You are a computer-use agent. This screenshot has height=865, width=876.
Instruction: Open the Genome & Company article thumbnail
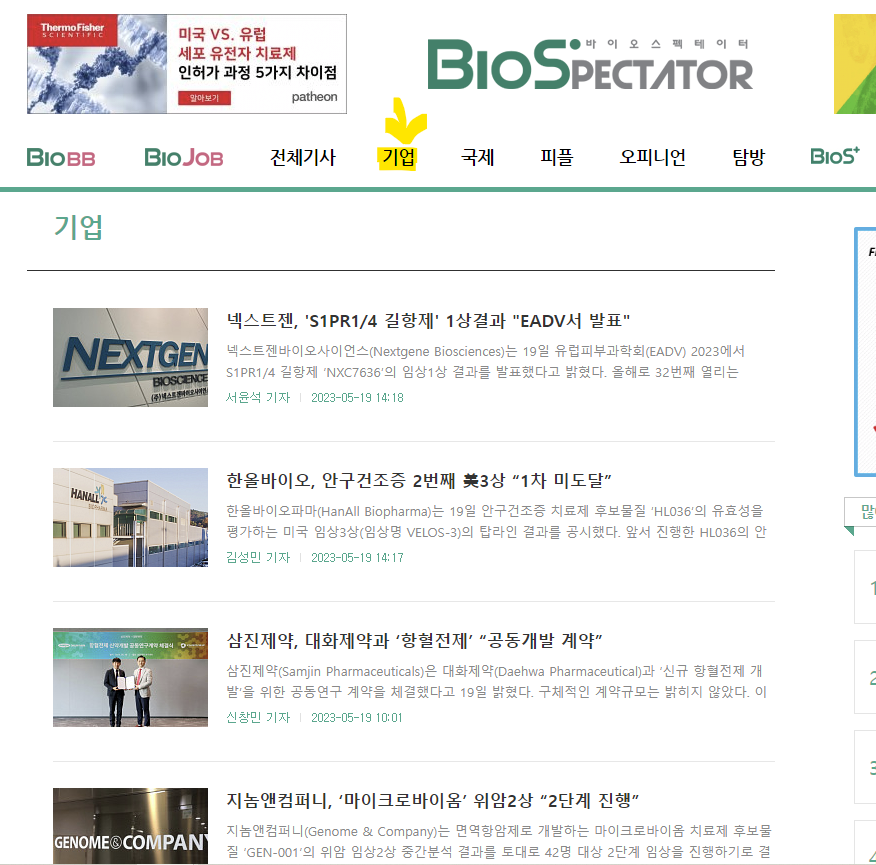[130, 826]
